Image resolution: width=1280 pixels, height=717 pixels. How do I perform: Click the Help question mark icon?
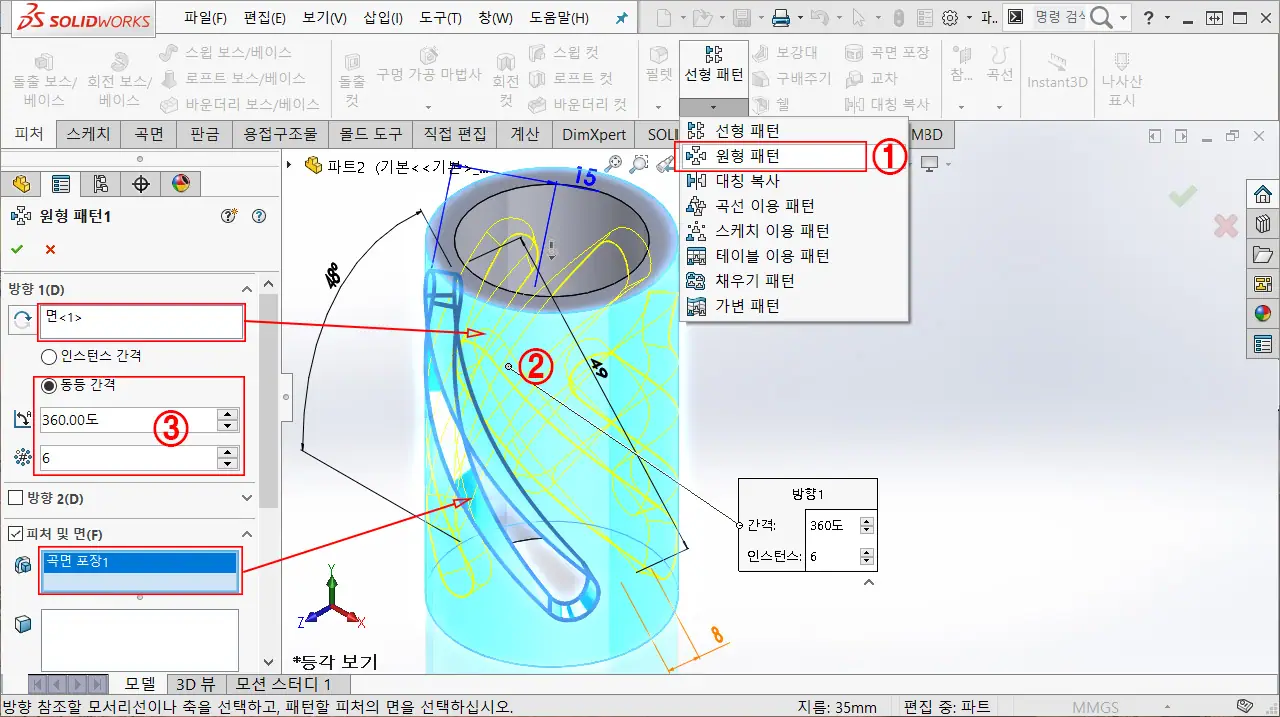[x=1149, y=18]
